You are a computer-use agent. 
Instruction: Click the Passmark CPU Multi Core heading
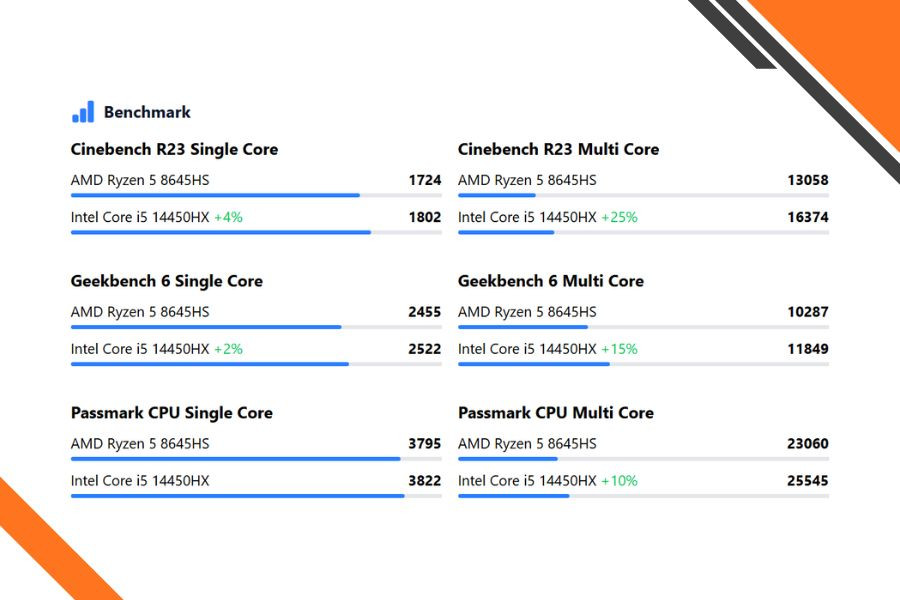click(x=555, y=413)
